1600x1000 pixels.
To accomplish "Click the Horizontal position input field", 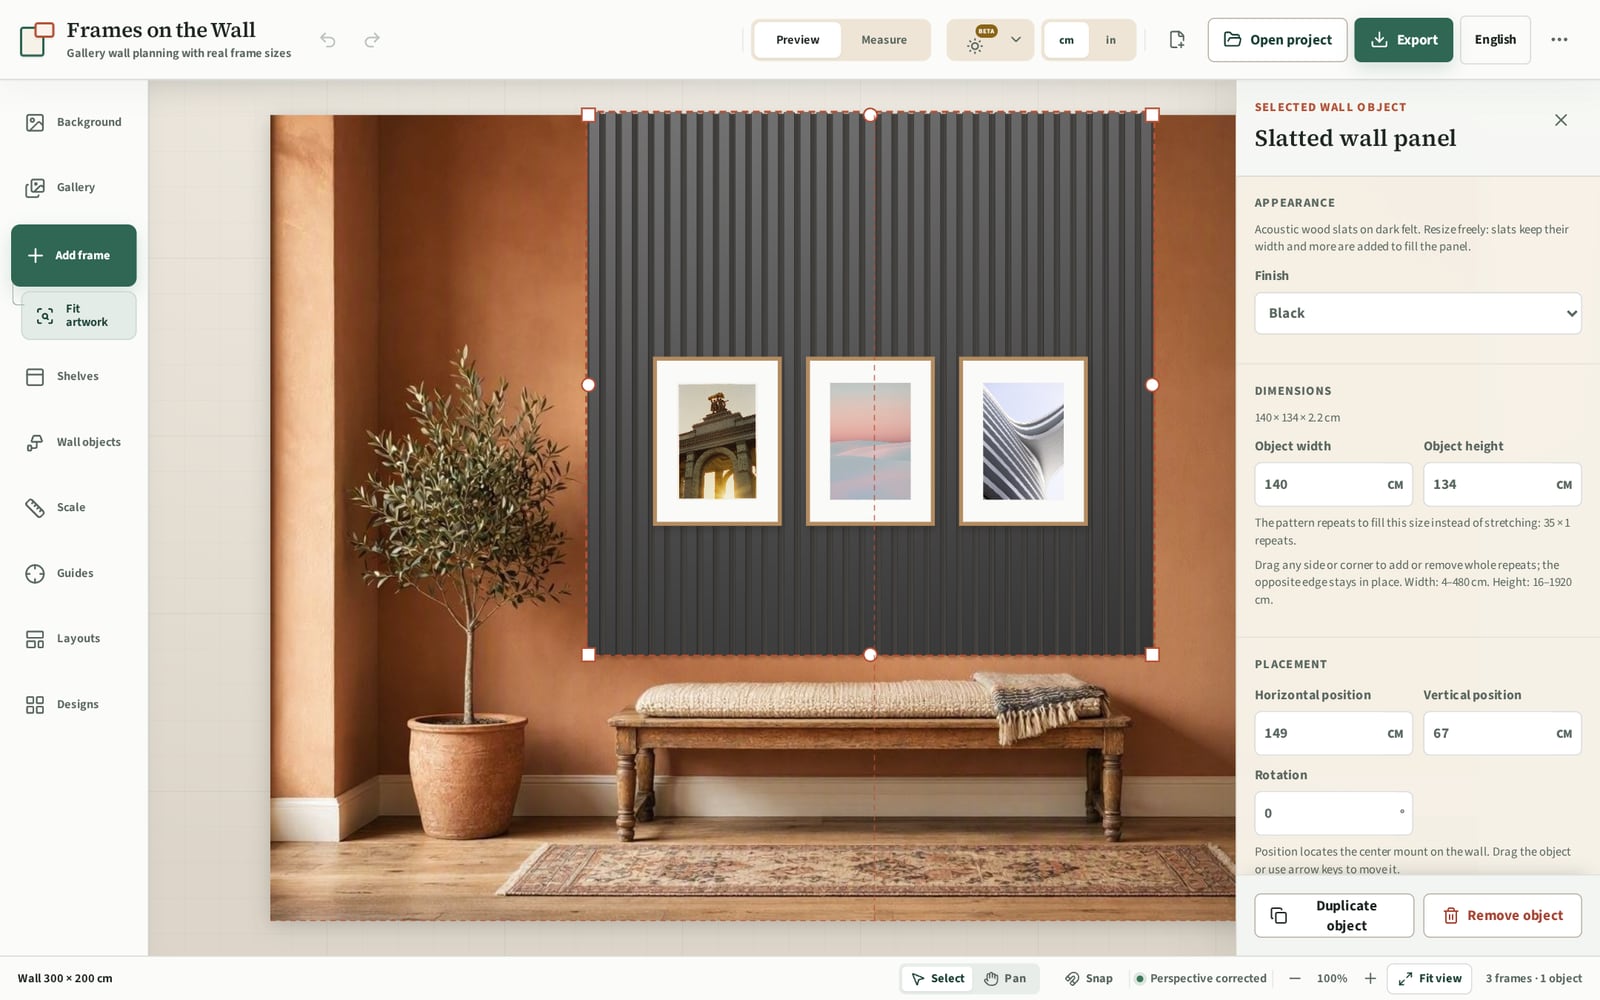I will 1333,734.
